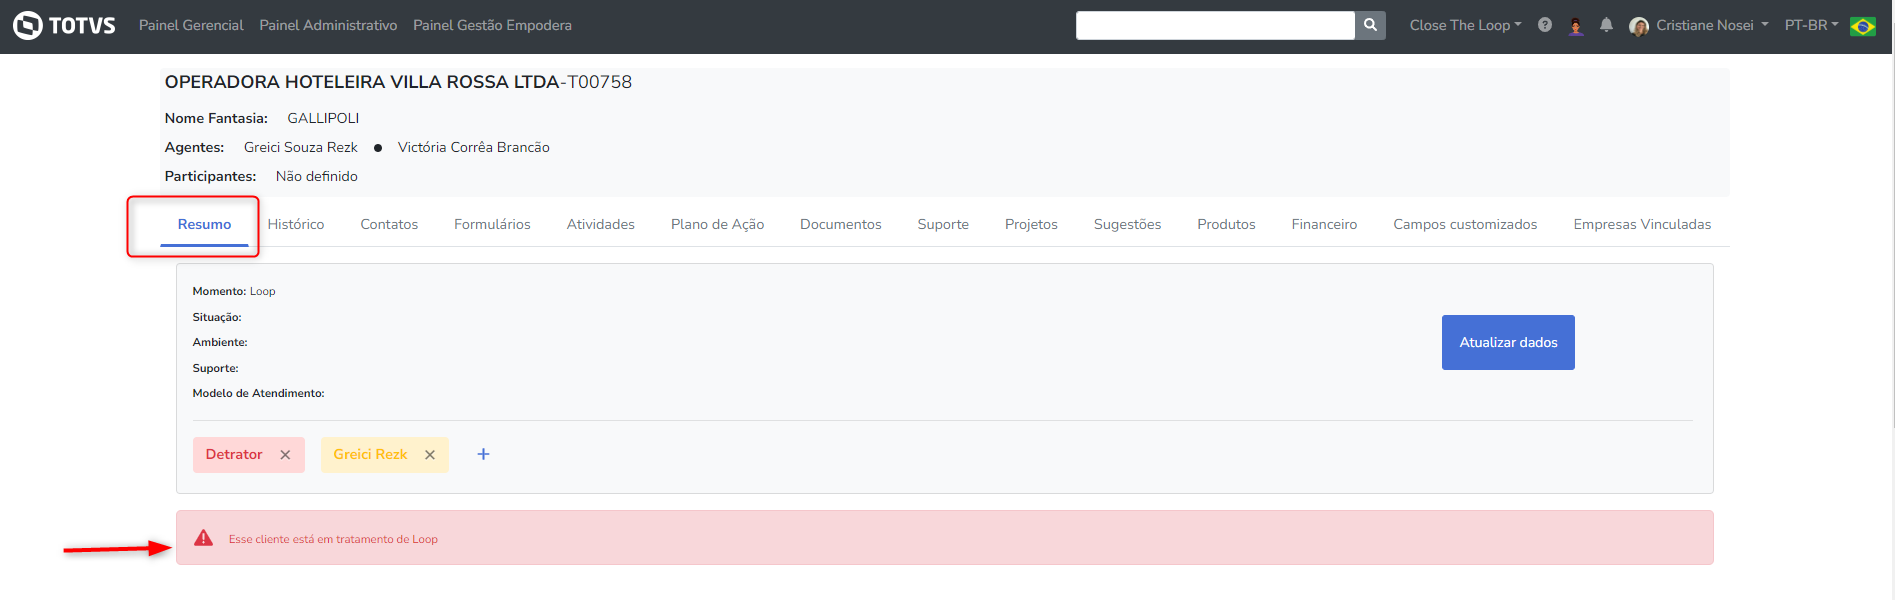Click the Modelo de Atendimento label
Image resolution: width=1895 pixels, height=600 pixels.
click(258, 393)
